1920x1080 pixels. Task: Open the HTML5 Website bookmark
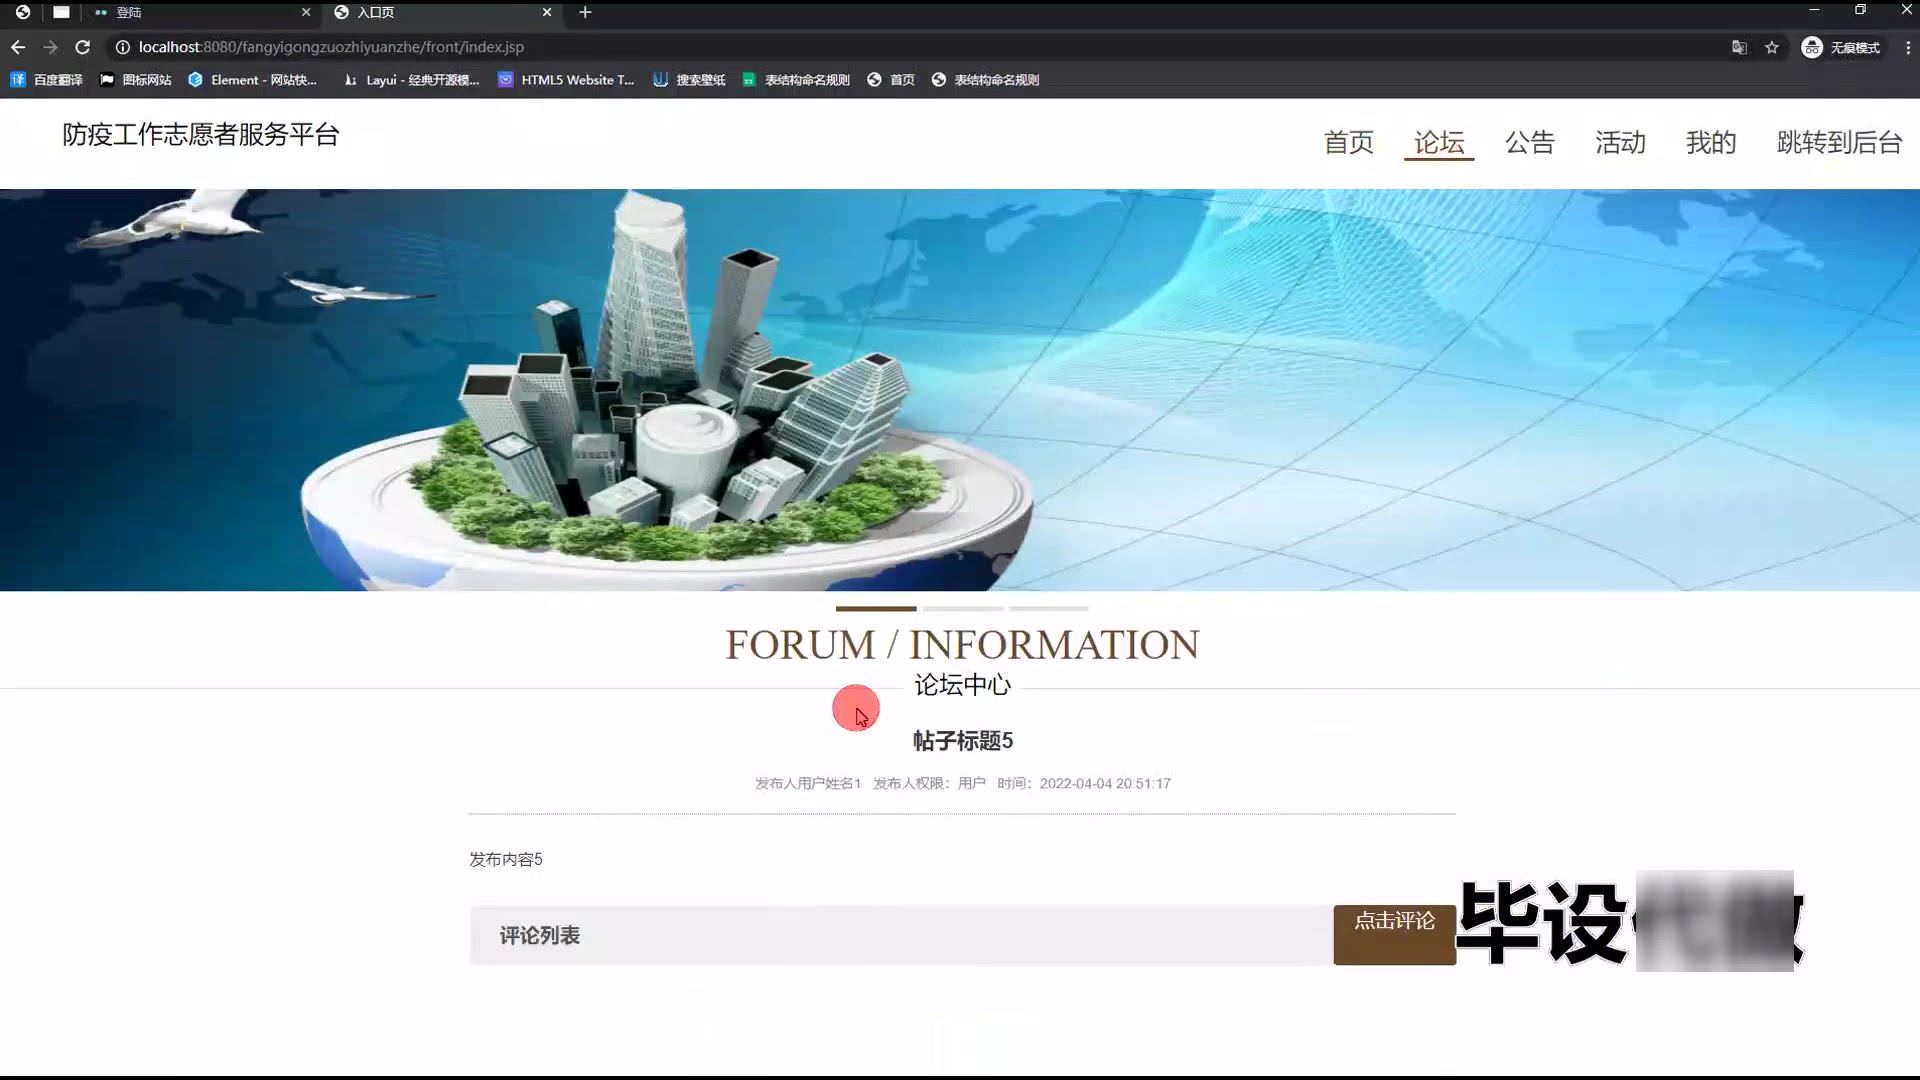coord(566,80)
